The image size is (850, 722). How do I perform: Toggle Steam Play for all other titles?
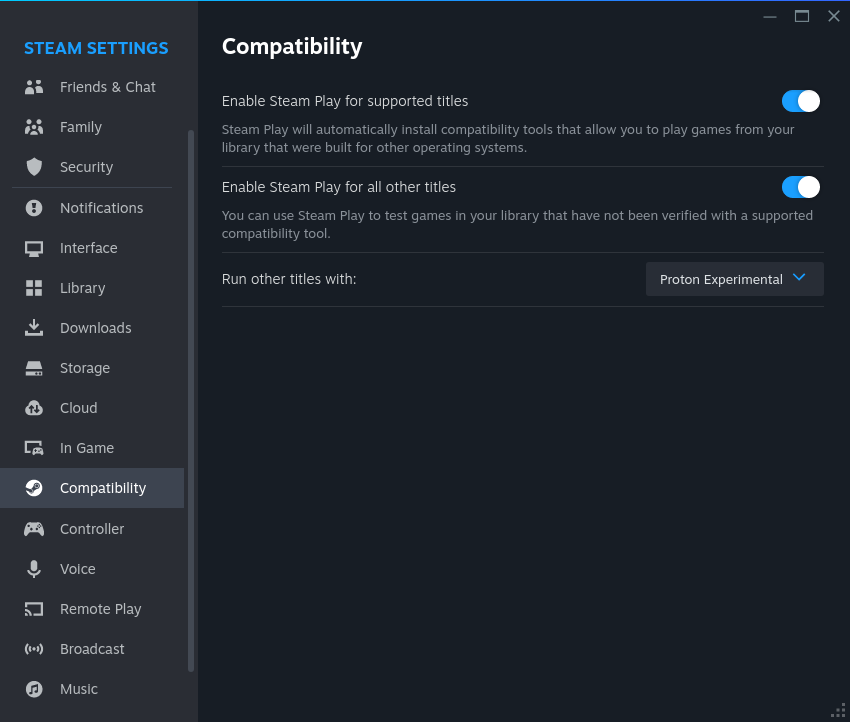(800, 187)
